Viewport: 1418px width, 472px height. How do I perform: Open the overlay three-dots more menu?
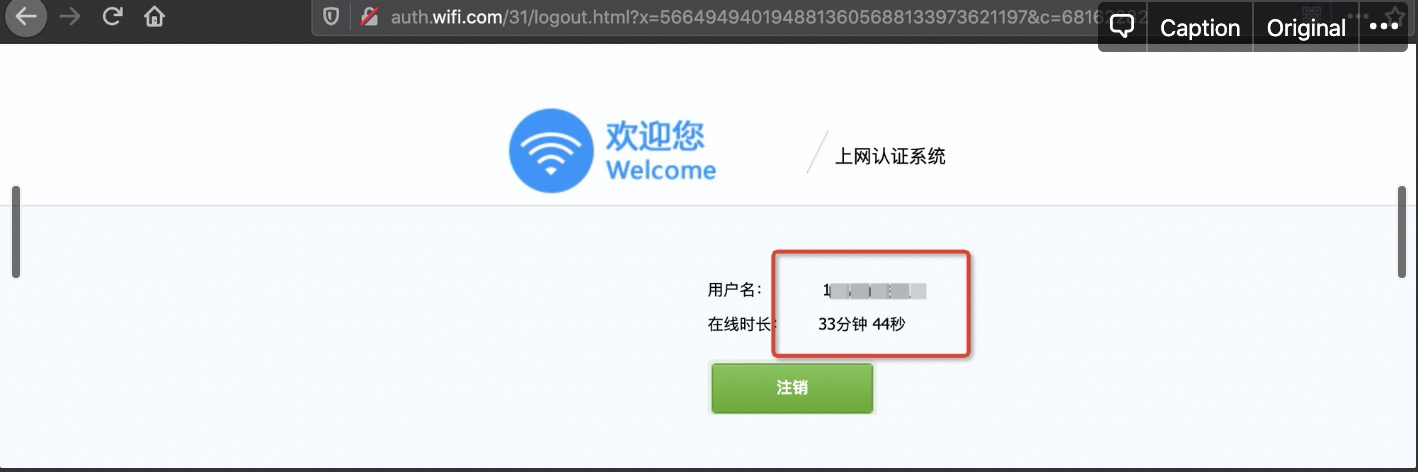(x=1383, y=27)
